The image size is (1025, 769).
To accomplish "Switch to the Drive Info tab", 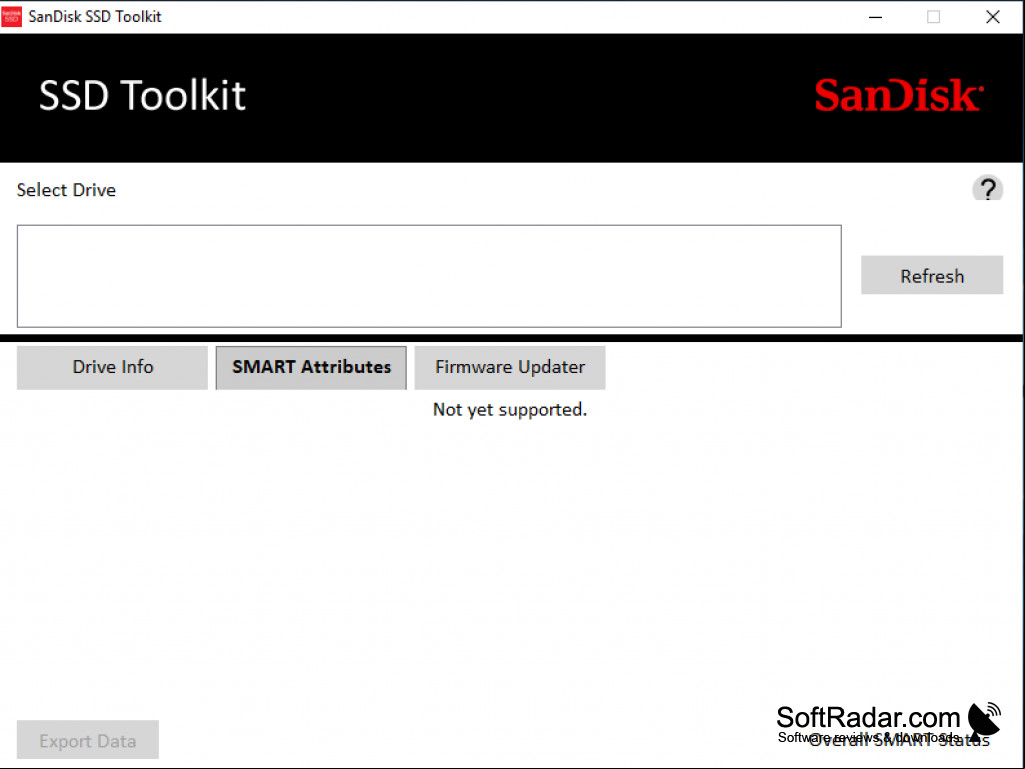I will tap(112, 367).
